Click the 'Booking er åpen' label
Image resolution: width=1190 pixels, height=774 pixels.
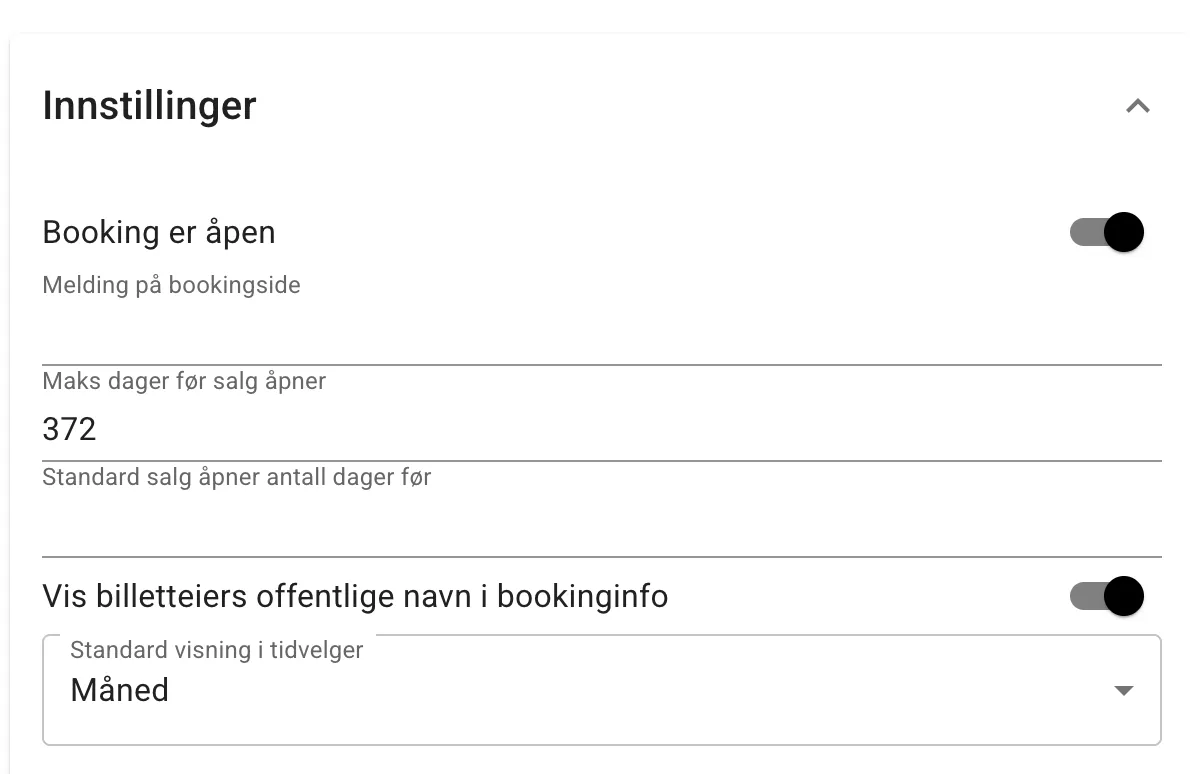[158, 232]
